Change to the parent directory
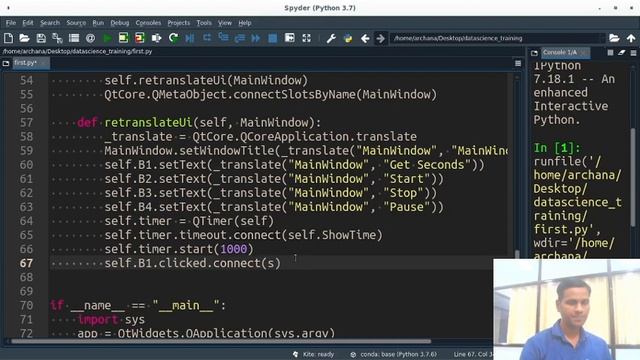This screenshot has height=360, width=640. (x=631, y=38)
